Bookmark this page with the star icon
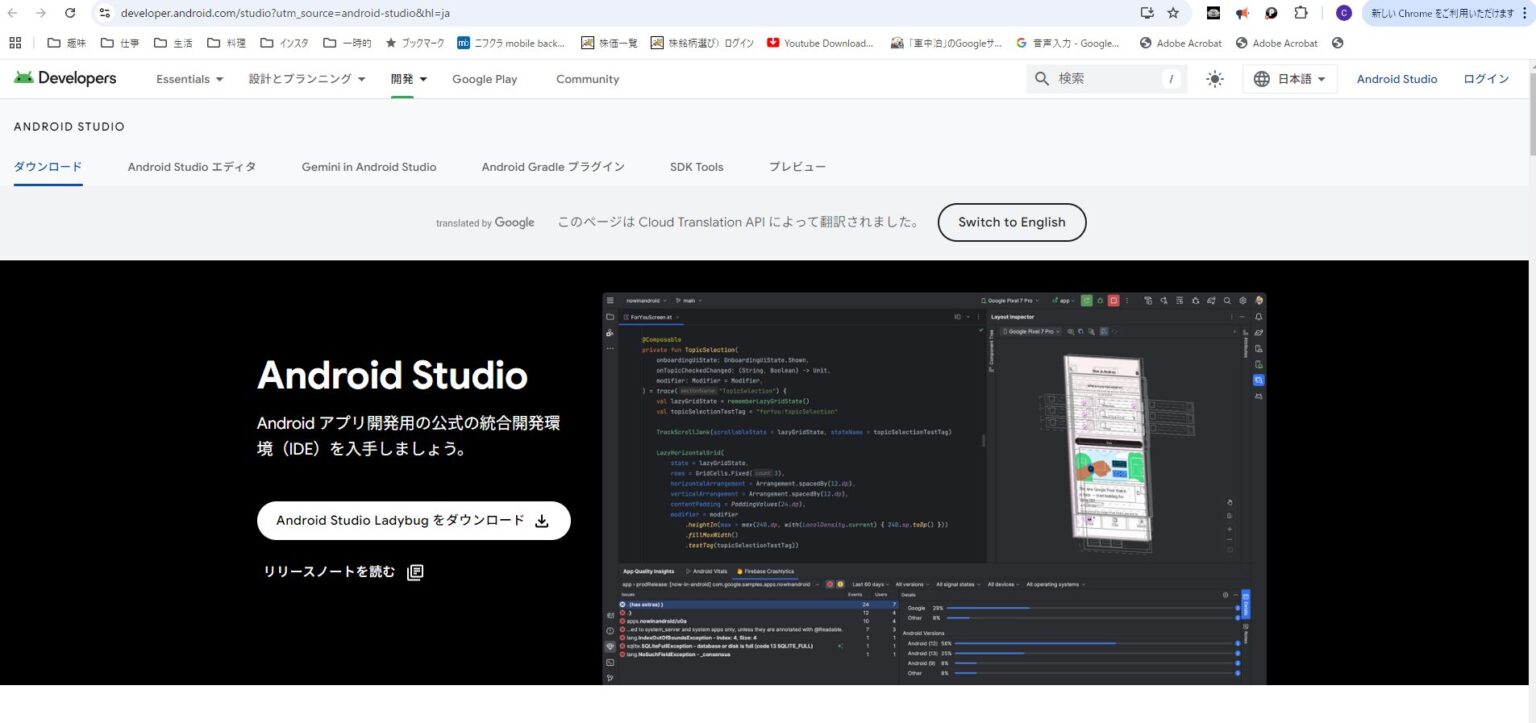Viewport: 1536px width, 723px height. click(x=1172, y=13)
